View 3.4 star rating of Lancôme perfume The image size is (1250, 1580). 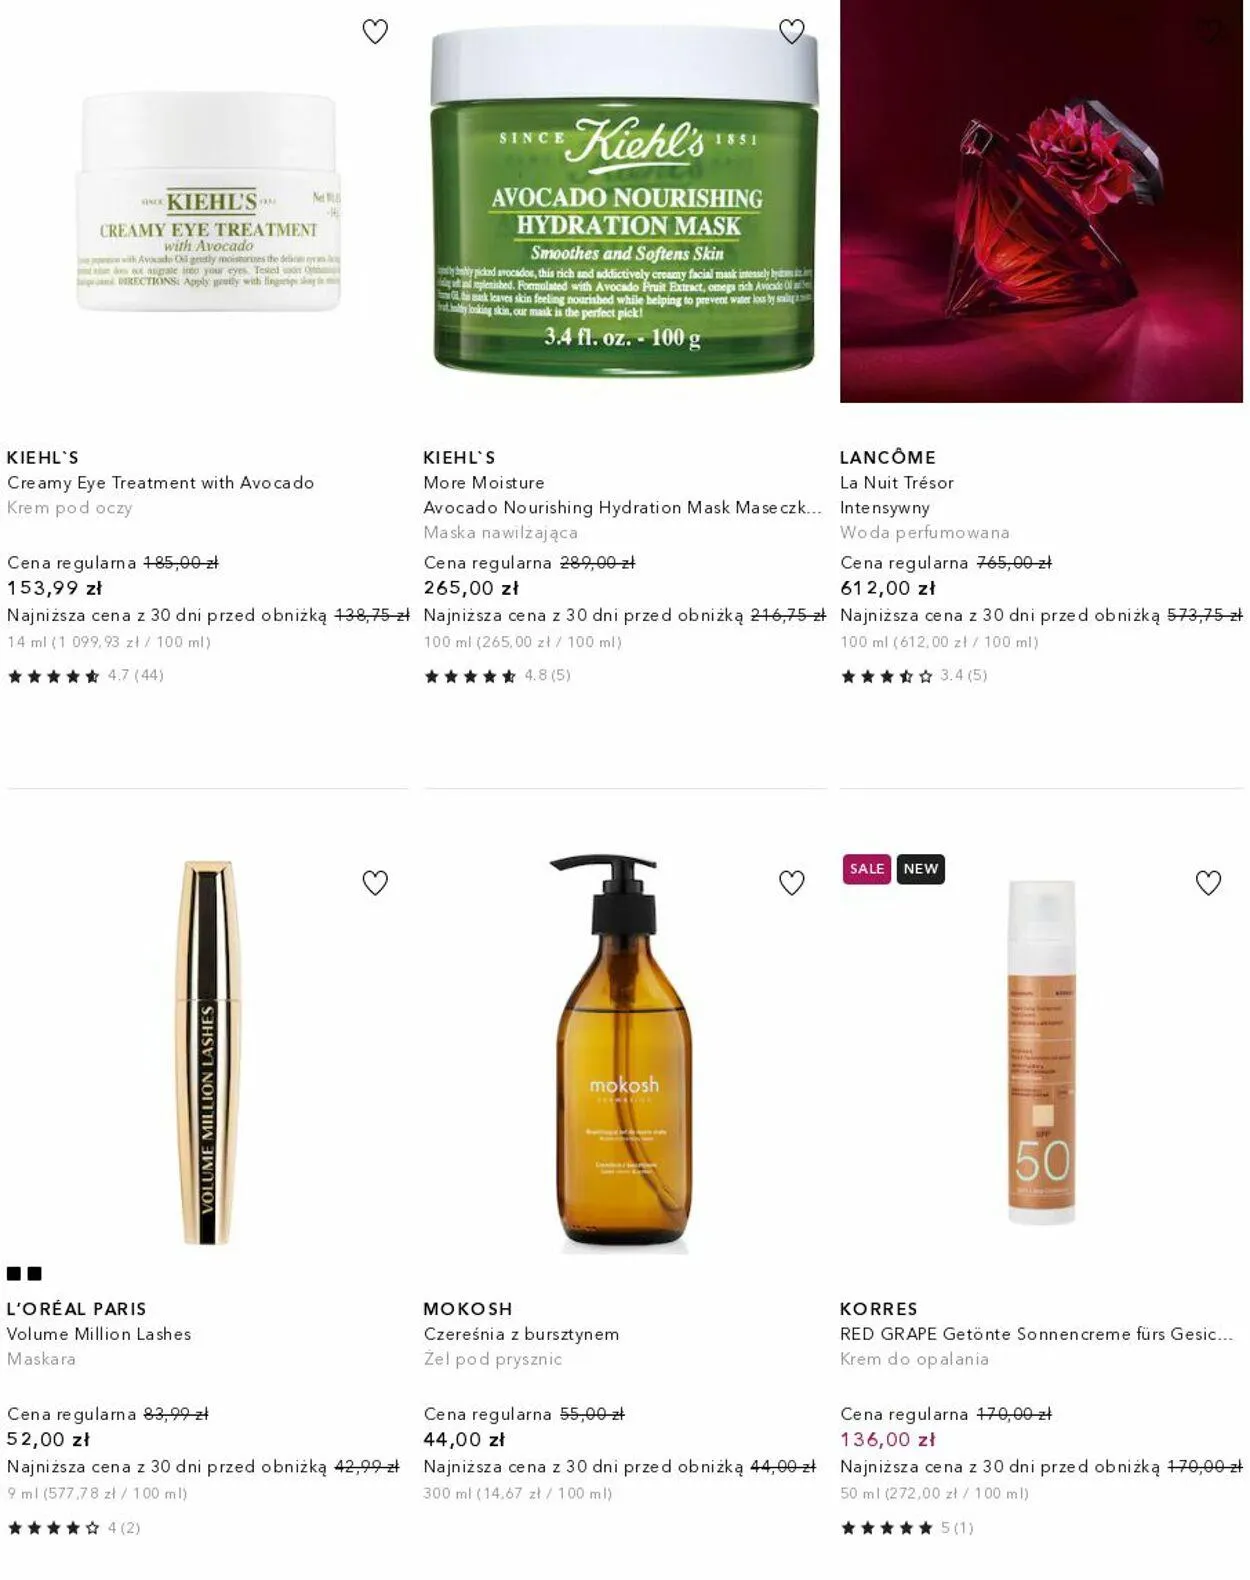coord(913,676)
